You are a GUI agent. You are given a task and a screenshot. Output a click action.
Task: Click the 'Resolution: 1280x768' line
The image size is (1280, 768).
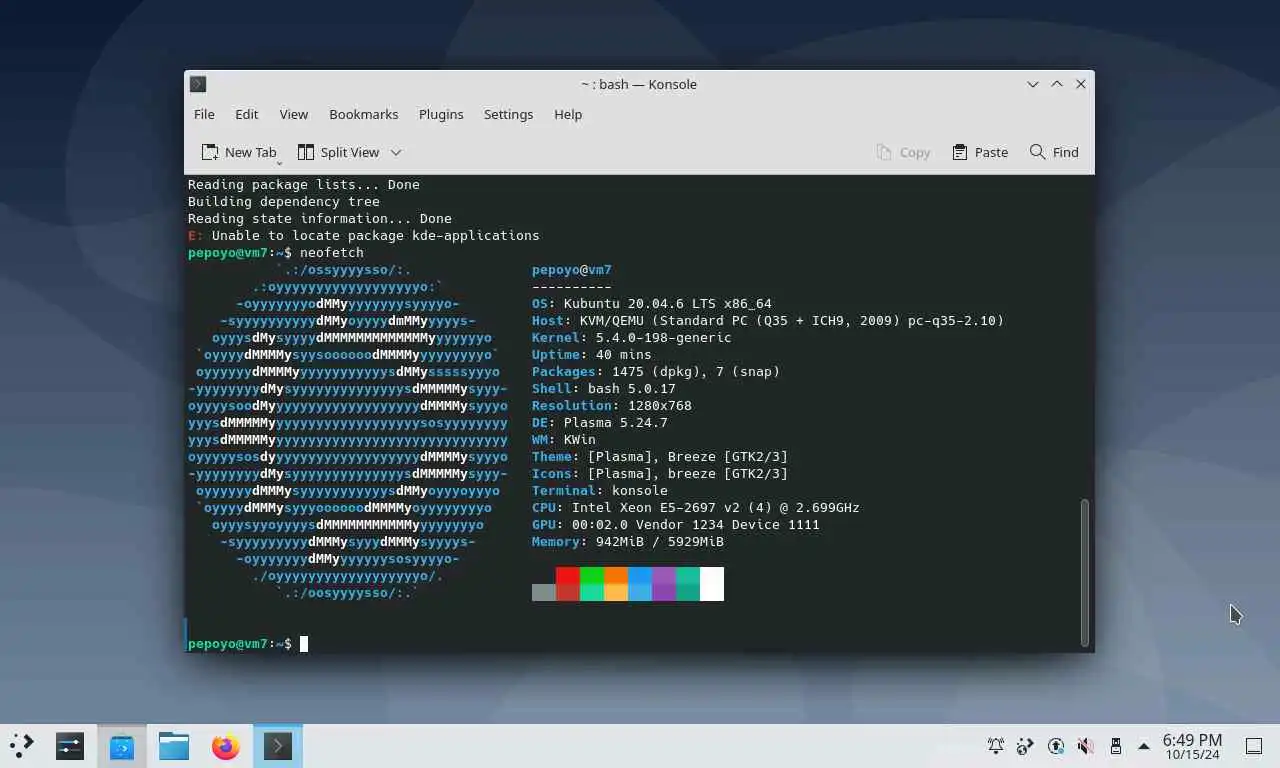point(612,406)
